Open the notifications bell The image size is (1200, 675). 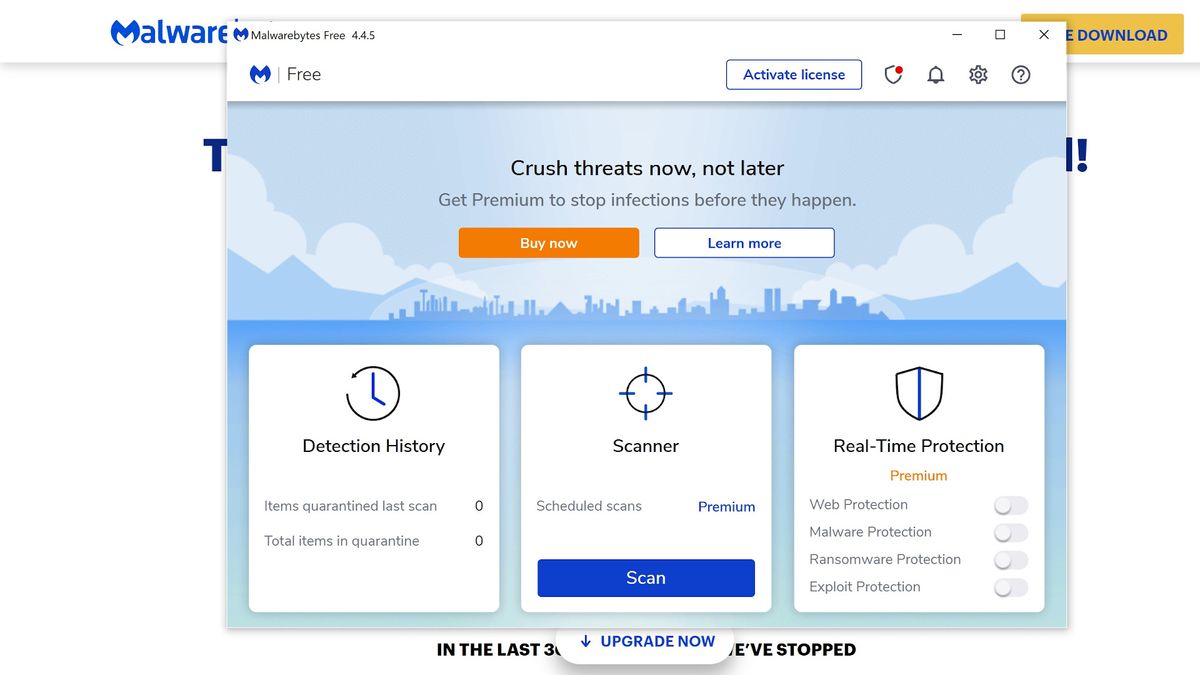(x=936, y=75)
